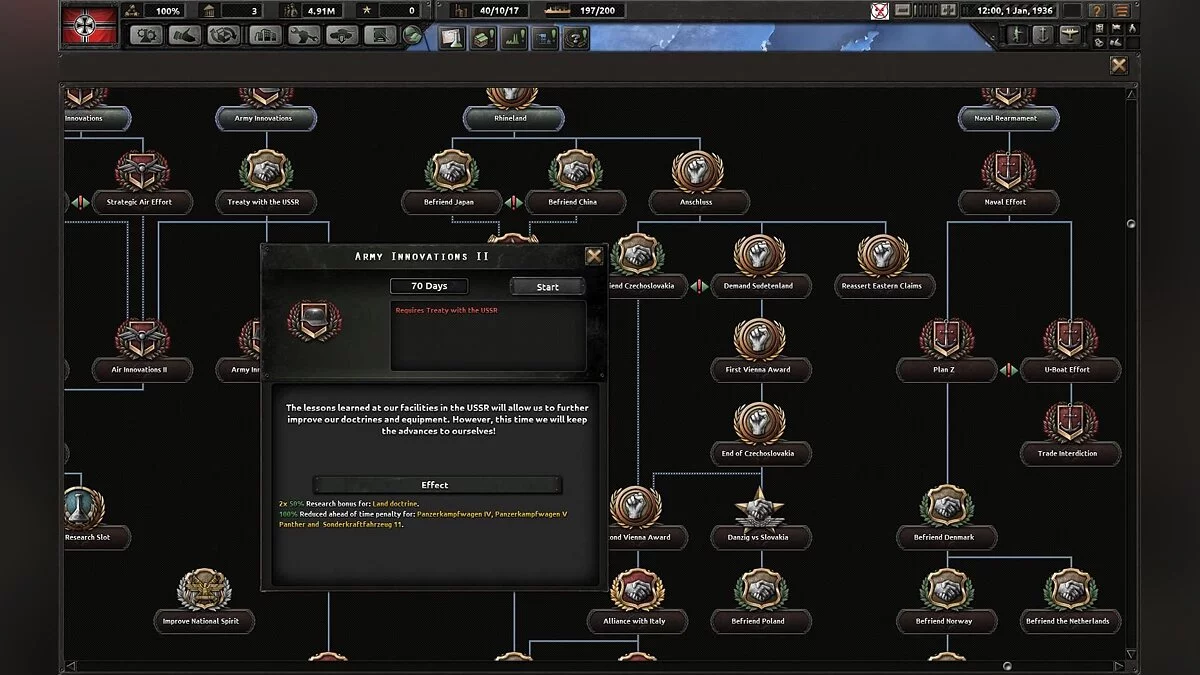Adjust the game speed bar
The width and height of the screenshot is (1200, 675).
[x=926, y=11]
